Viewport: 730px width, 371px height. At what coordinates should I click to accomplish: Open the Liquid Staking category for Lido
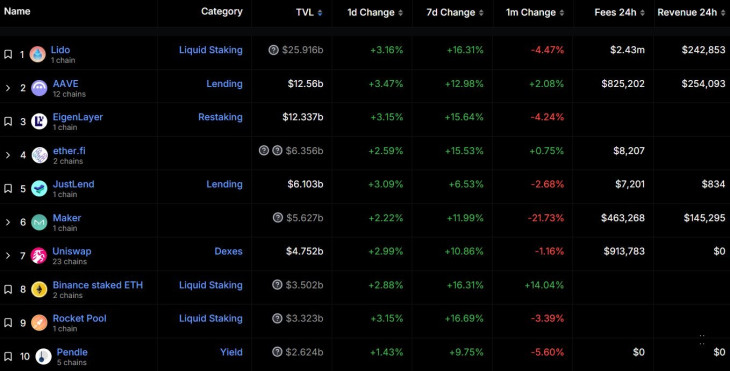pyautogui.click(x=210, y=50)
